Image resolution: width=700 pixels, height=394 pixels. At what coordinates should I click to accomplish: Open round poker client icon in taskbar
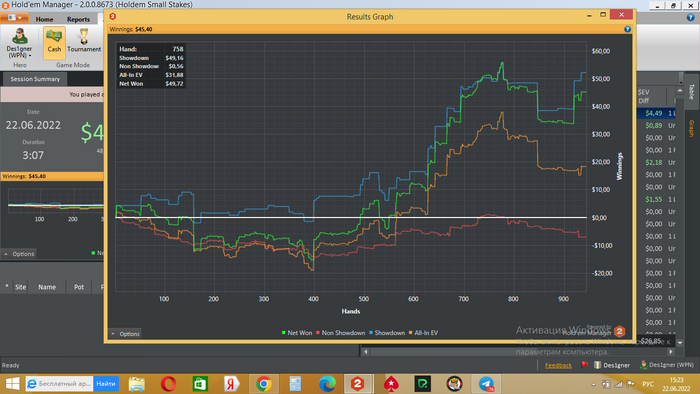coord(454,384)
